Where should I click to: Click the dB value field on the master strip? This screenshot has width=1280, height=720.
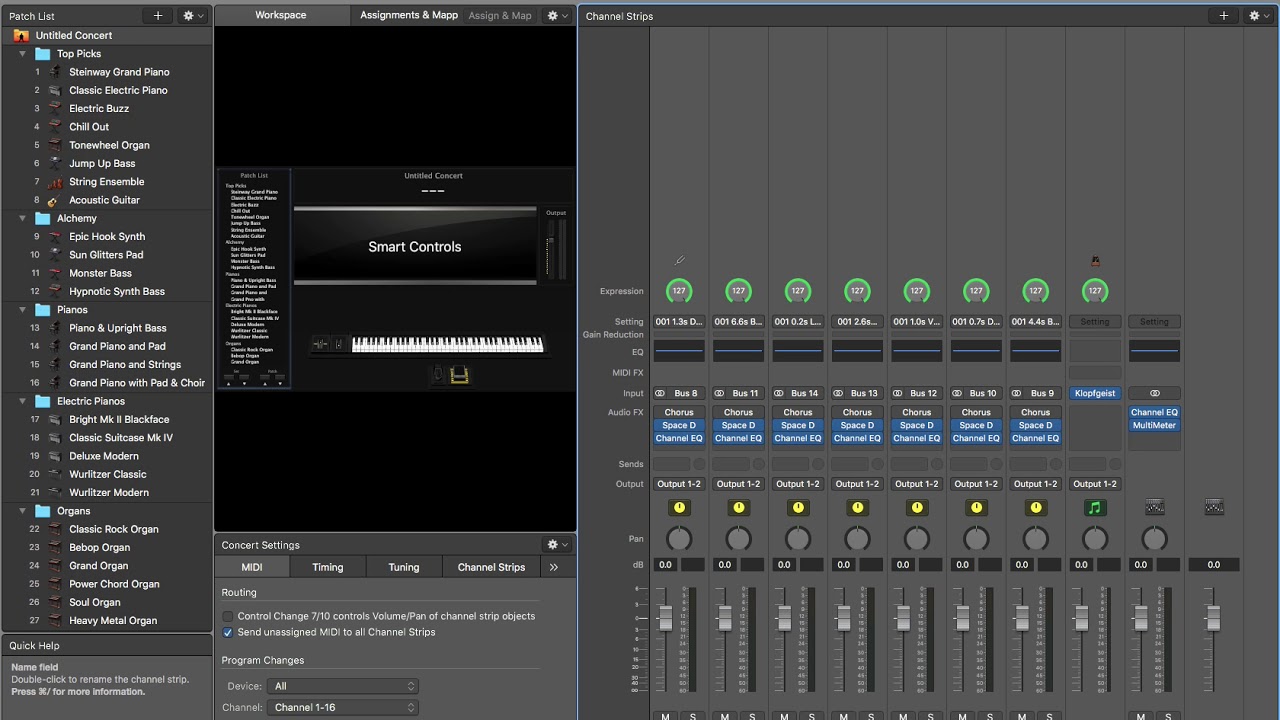pos(1213,564)
